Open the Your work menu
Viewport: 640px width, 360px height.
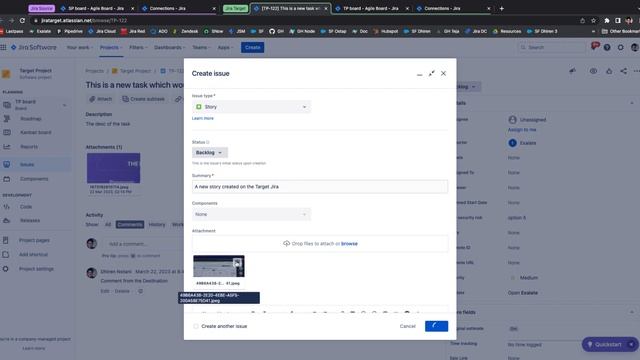80,47
